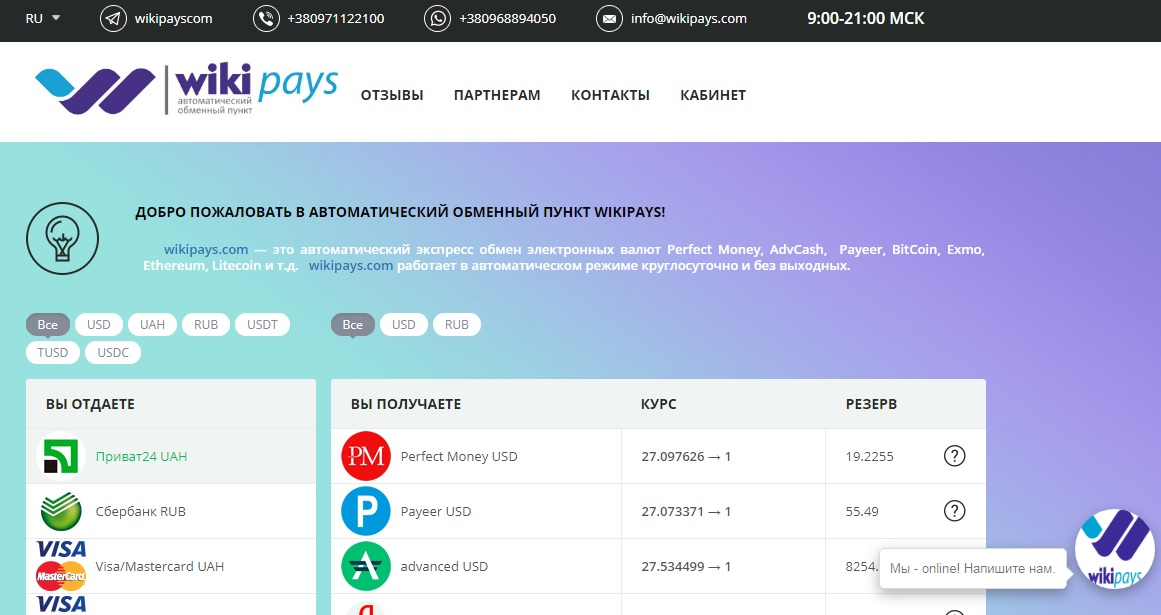Open the RU language dropdown
The height and width of the screenshot is (615, 1161).
42,19
